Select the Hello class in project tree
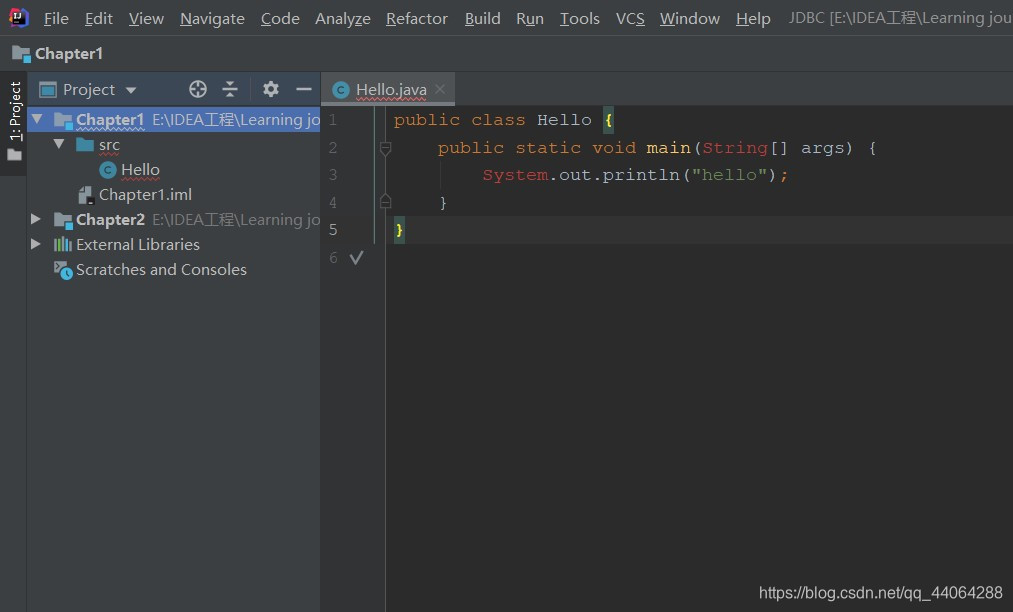Viewport: 1013px width, 612px height. point(140,170)
